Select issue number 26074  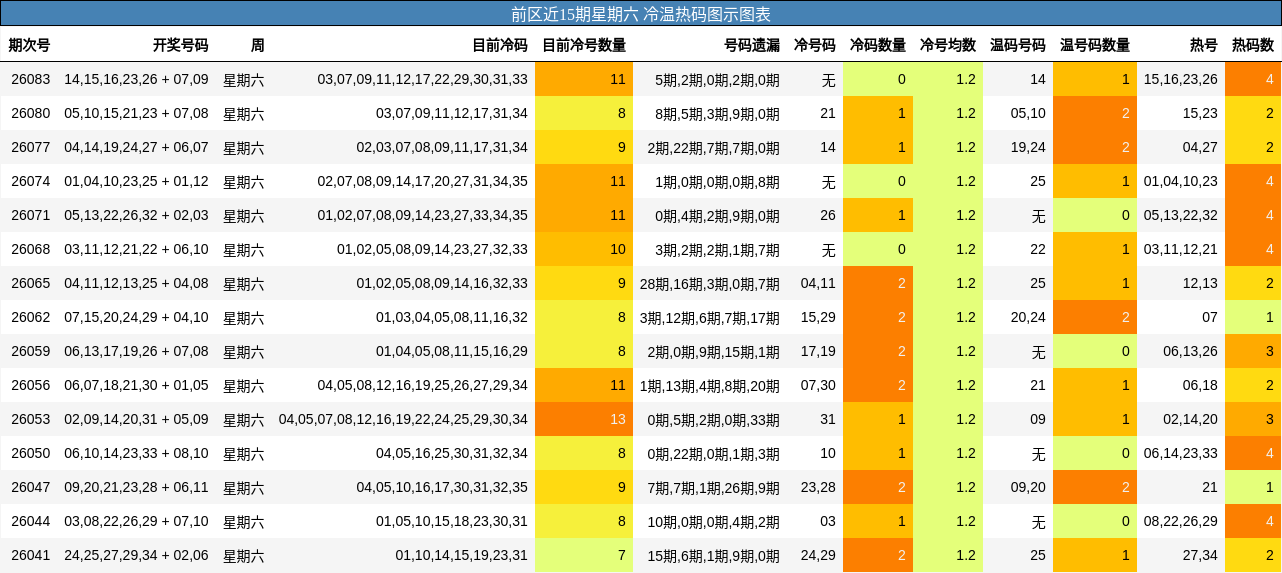tap(31, 181)
